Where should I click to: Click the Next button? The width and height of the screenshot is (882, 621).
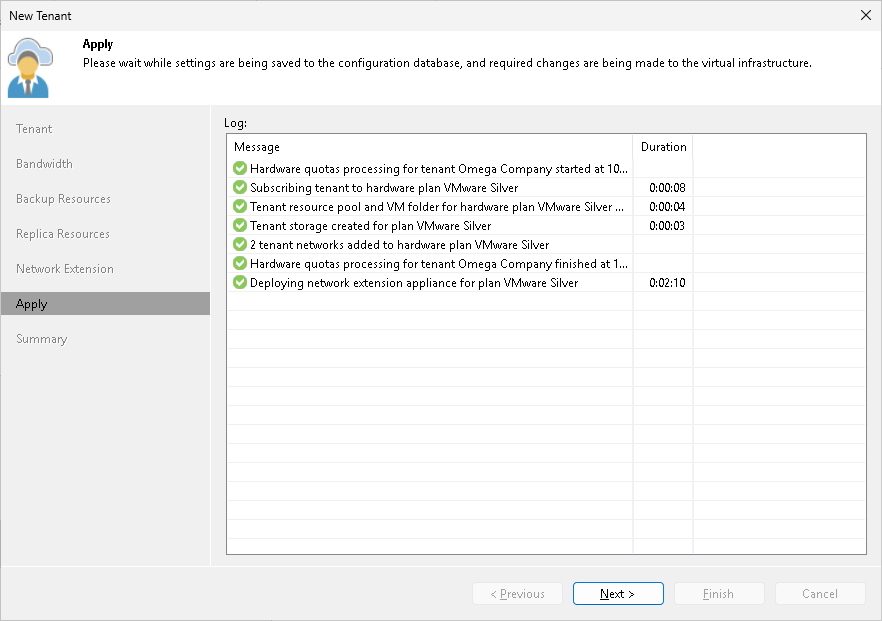point(618,593)
